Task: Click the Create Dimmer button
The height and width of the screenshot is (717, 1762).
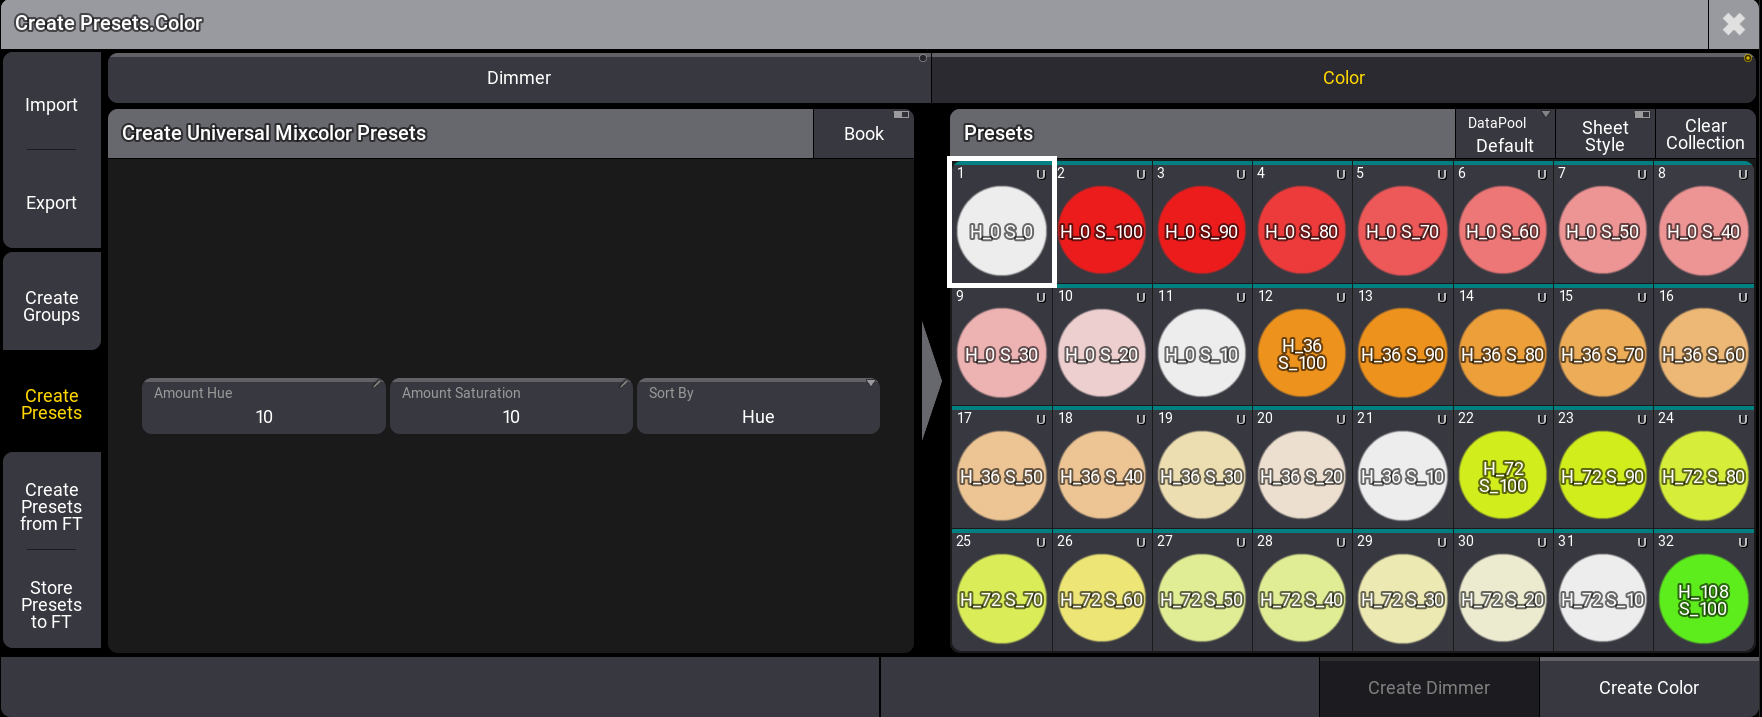Action: [x=1428, y=688]
